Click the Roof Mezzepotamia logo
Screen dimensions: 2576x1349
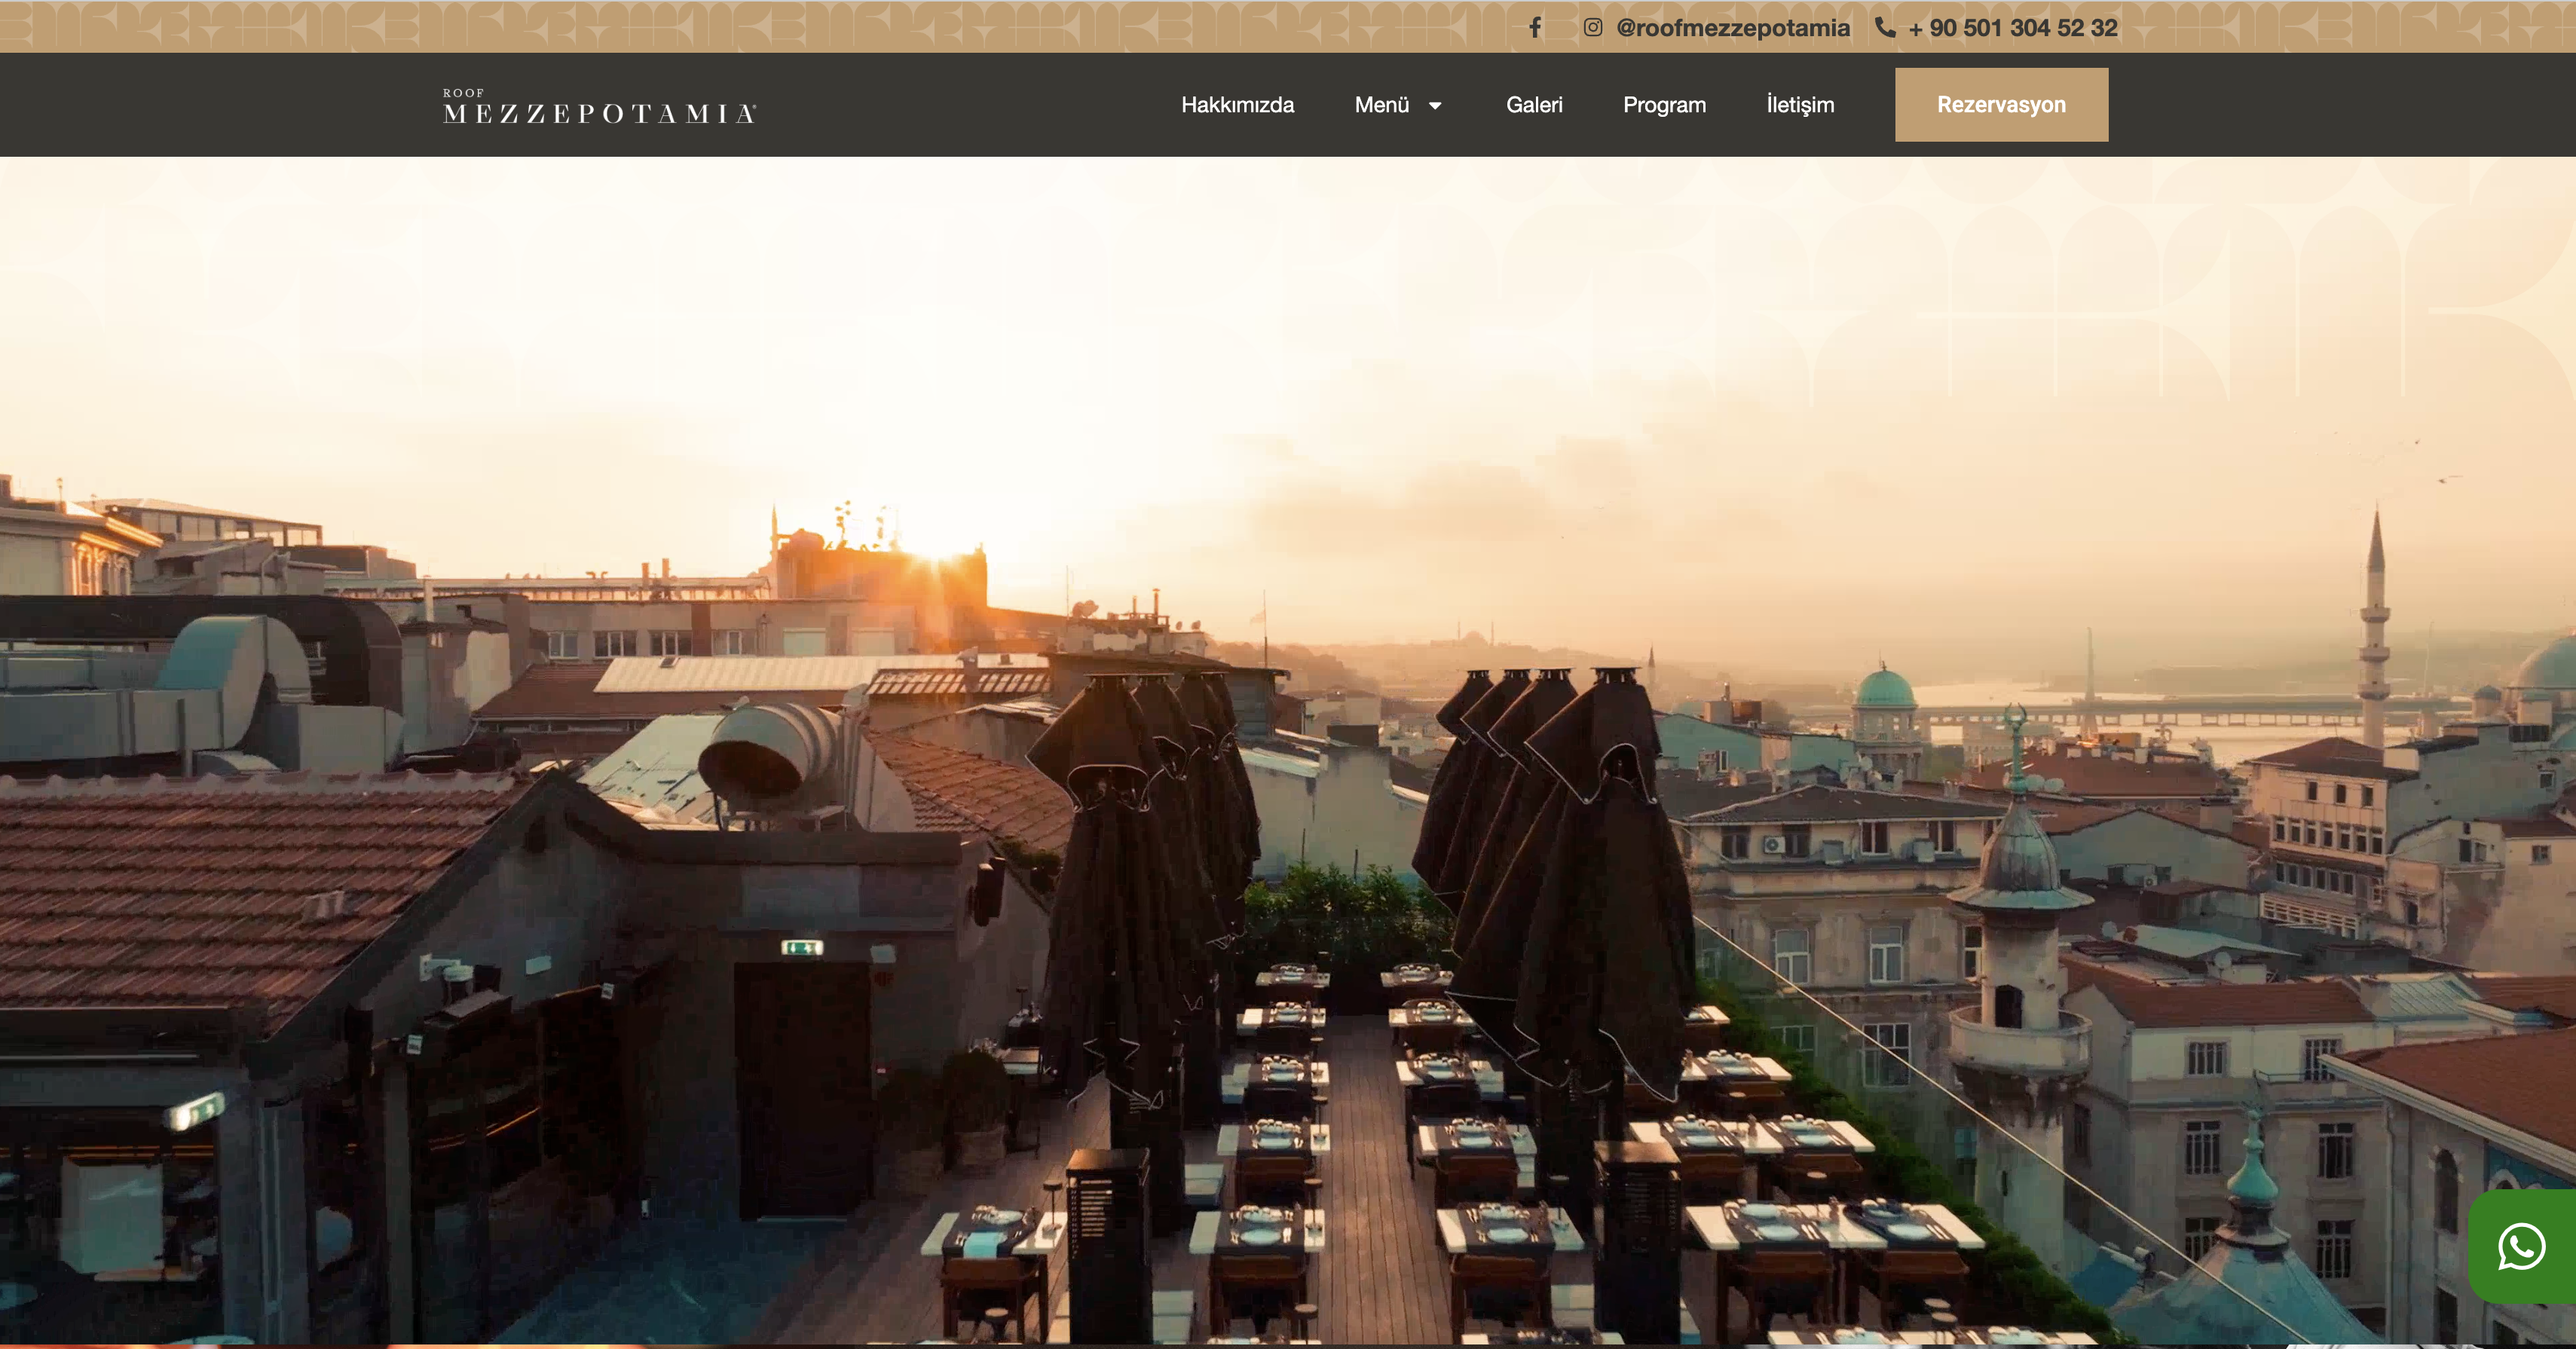(600, 106)
